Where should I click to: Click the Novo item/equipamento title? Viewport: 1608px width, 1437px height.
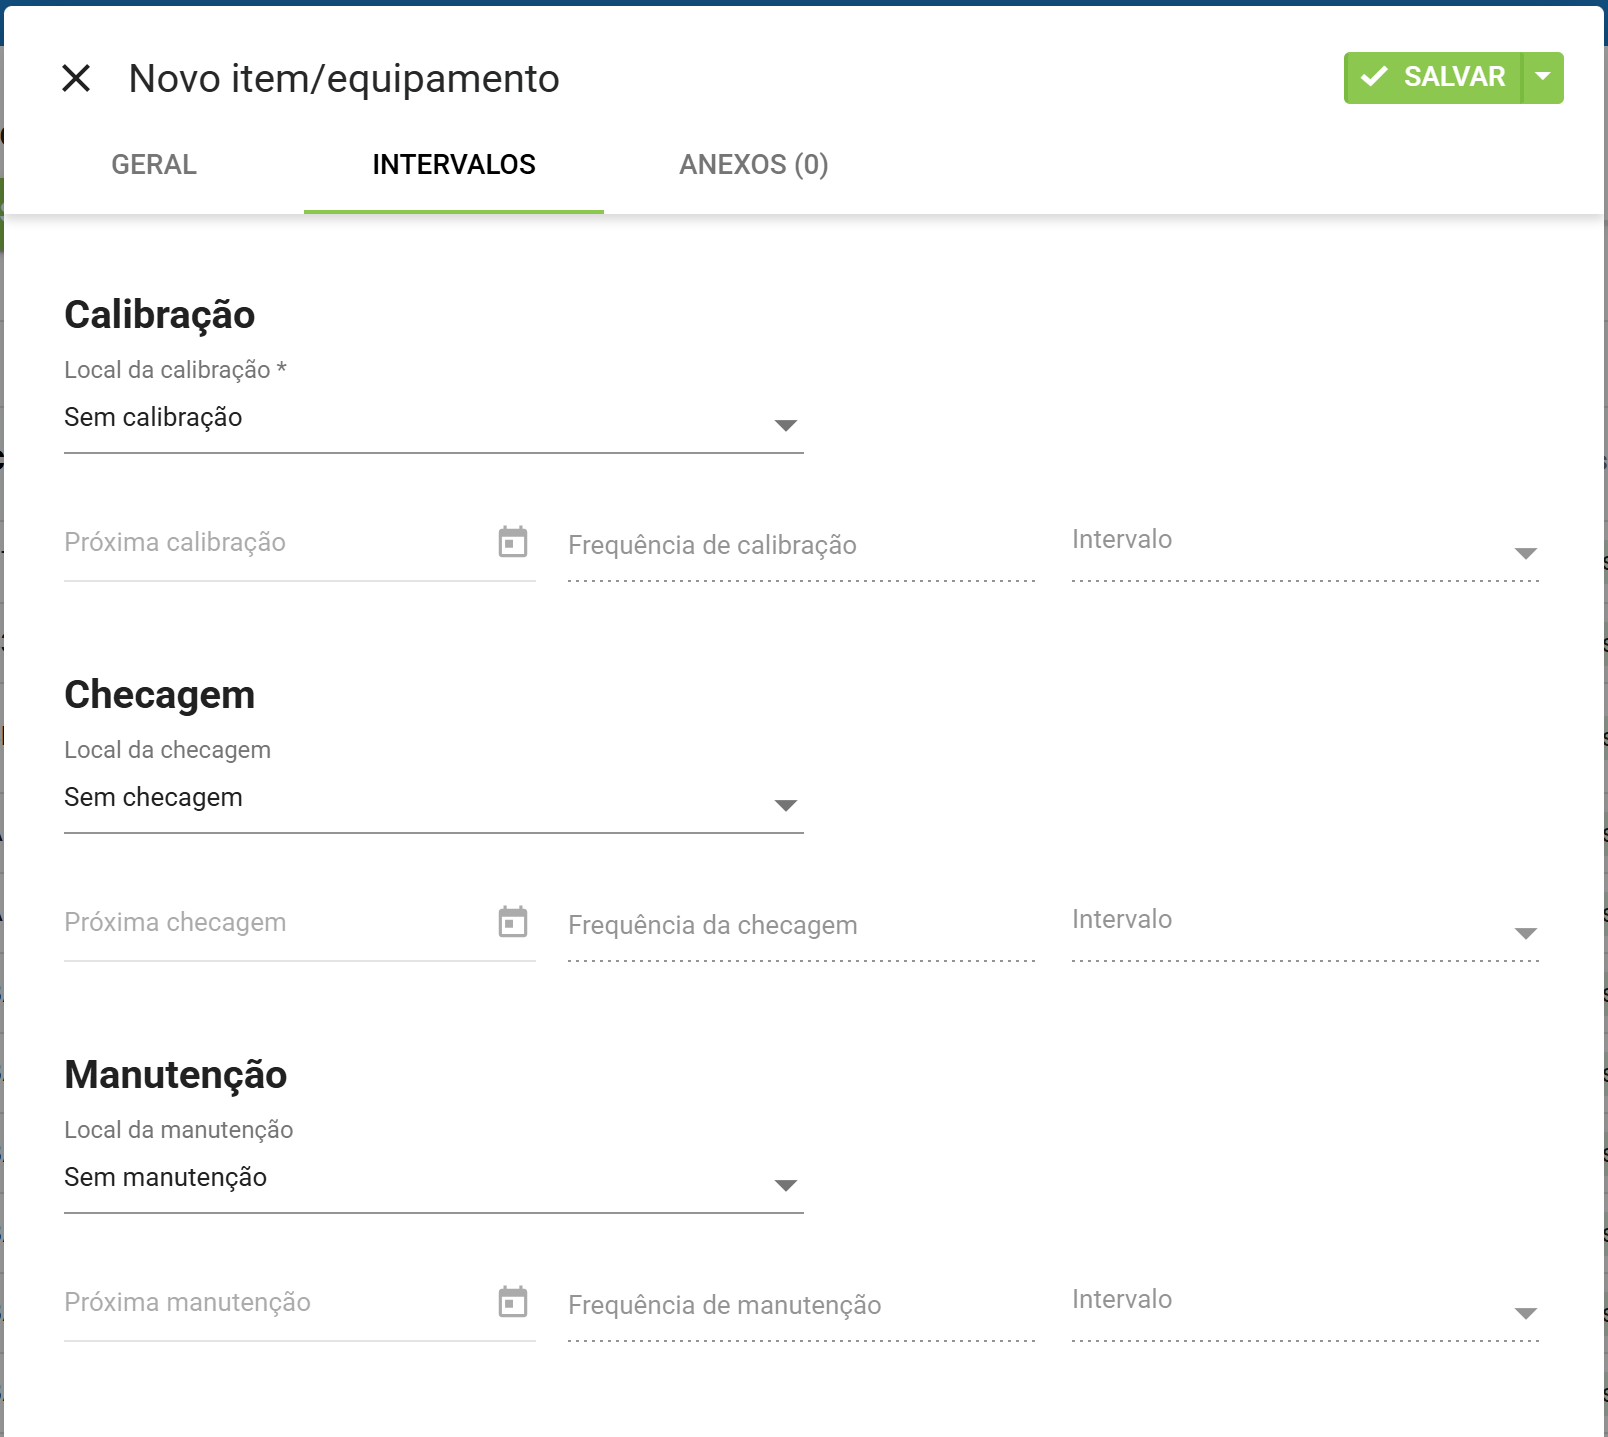(x=344, y=79)
